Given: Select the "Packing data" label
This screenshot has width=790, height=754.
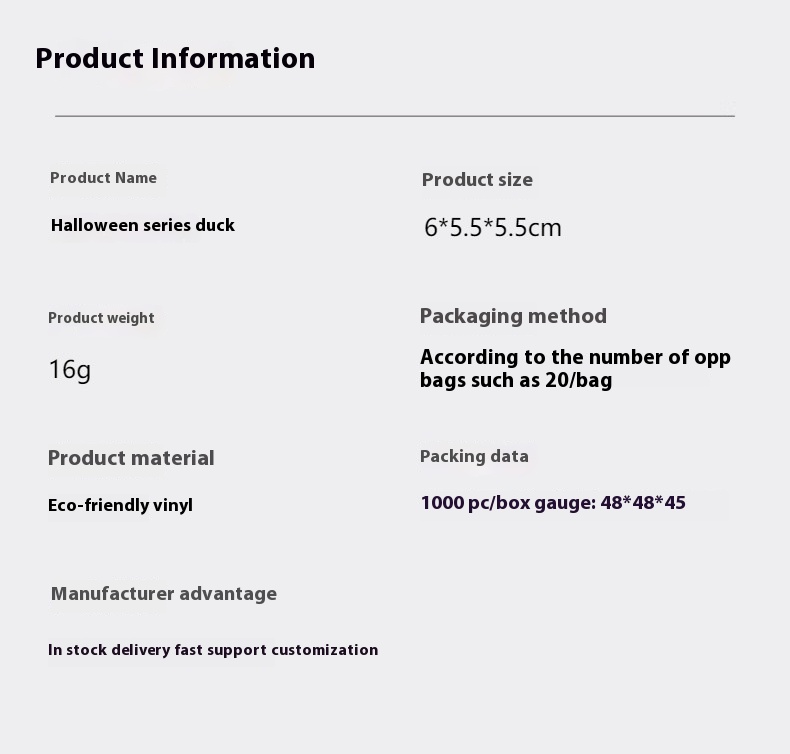Looking at the screenshot, I should coord(474,456).
